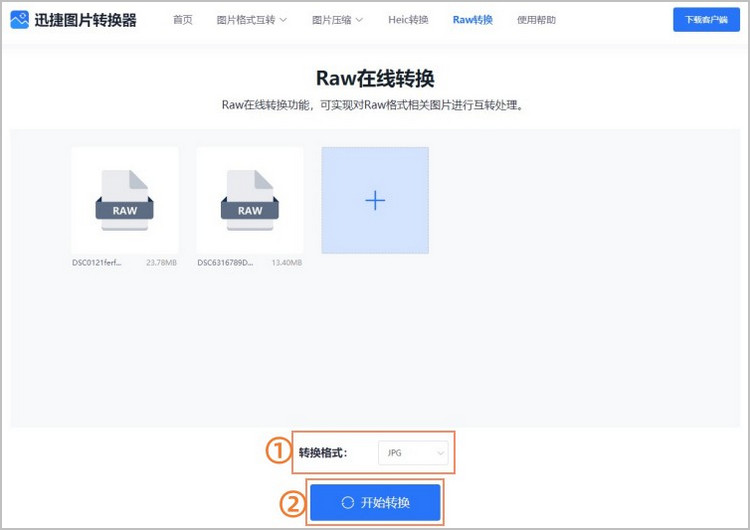Open the 使用帮助 page
This screenshot has height=530, width=750.
pyautogui.click(x=536, y=20)
